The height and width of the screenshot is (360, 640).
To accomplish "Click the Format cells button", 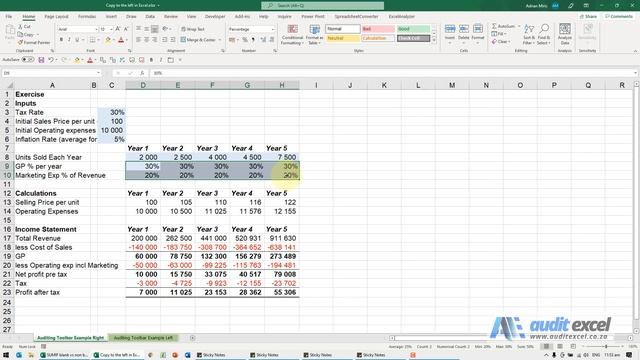I will 478,33.
